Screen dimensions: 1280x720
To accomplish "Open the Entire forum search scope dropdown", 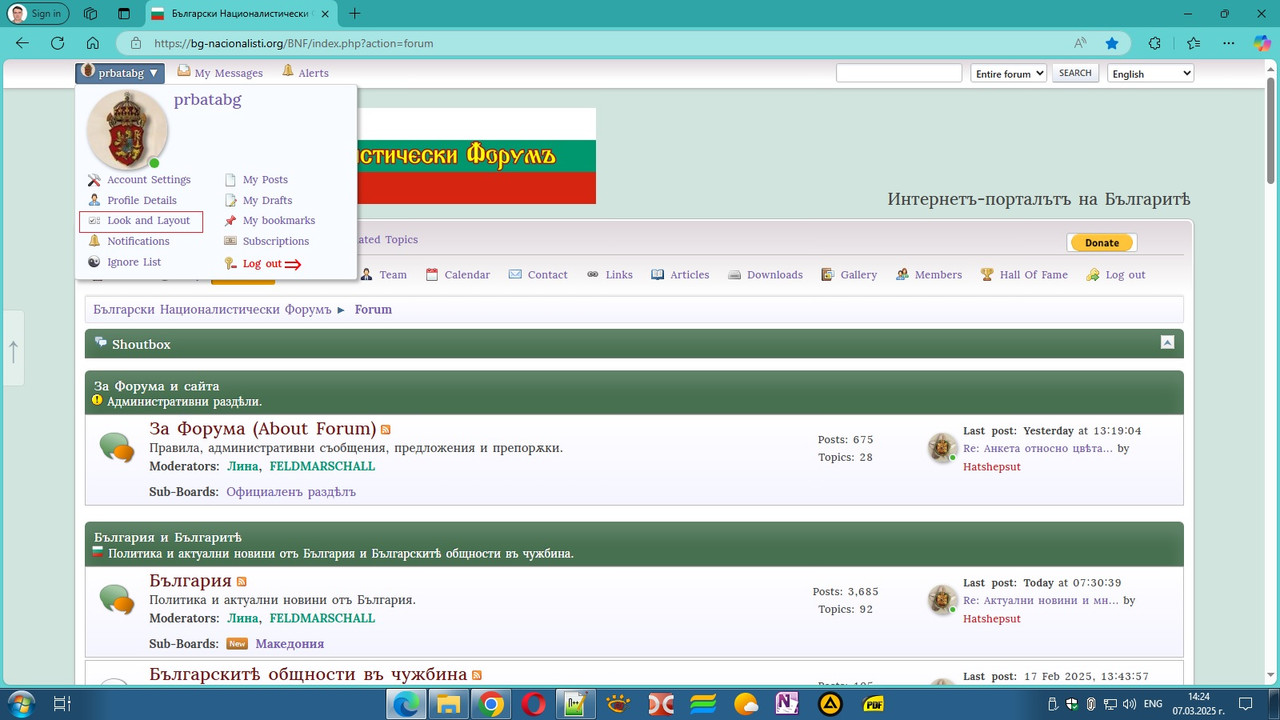I will click(1008, 73).
